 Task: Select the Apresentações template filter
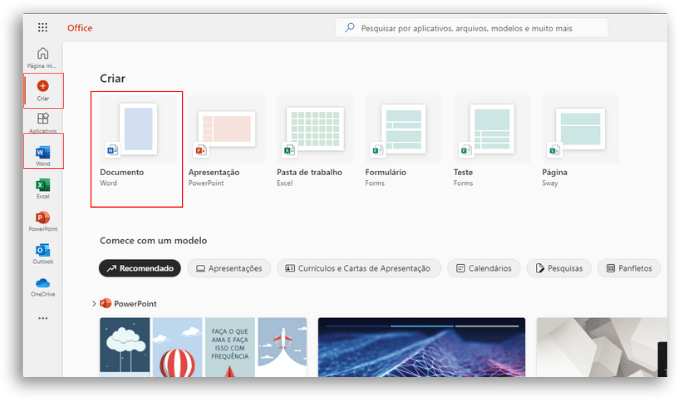(x=229, y=268)
